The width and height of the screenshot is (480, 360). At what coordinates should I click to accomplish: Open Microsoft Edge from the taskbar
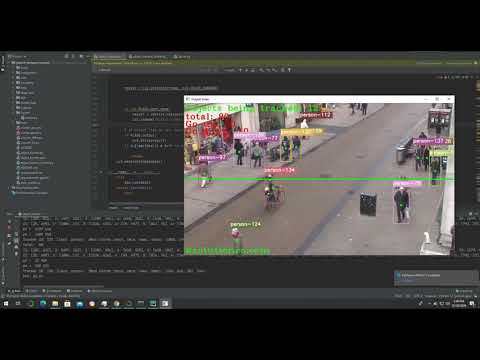43,303
